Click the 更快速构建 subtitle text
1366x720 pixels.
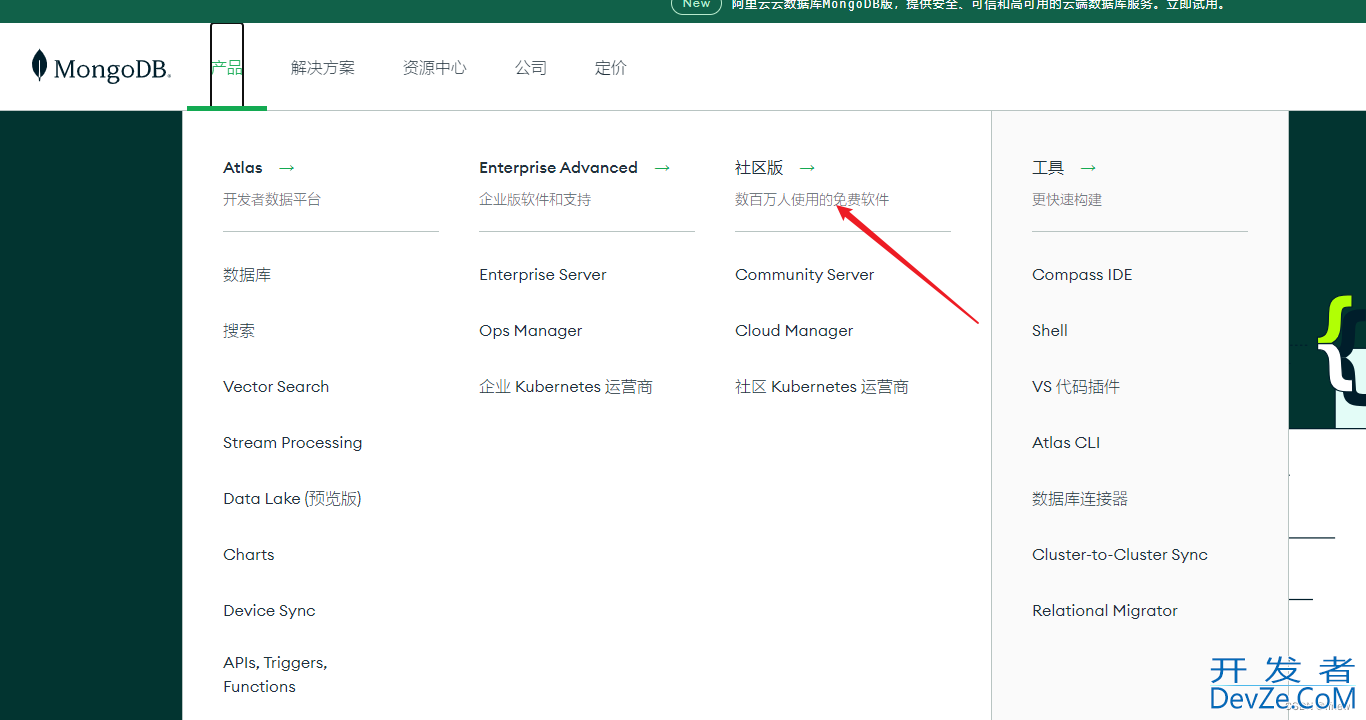(1067, 200)
